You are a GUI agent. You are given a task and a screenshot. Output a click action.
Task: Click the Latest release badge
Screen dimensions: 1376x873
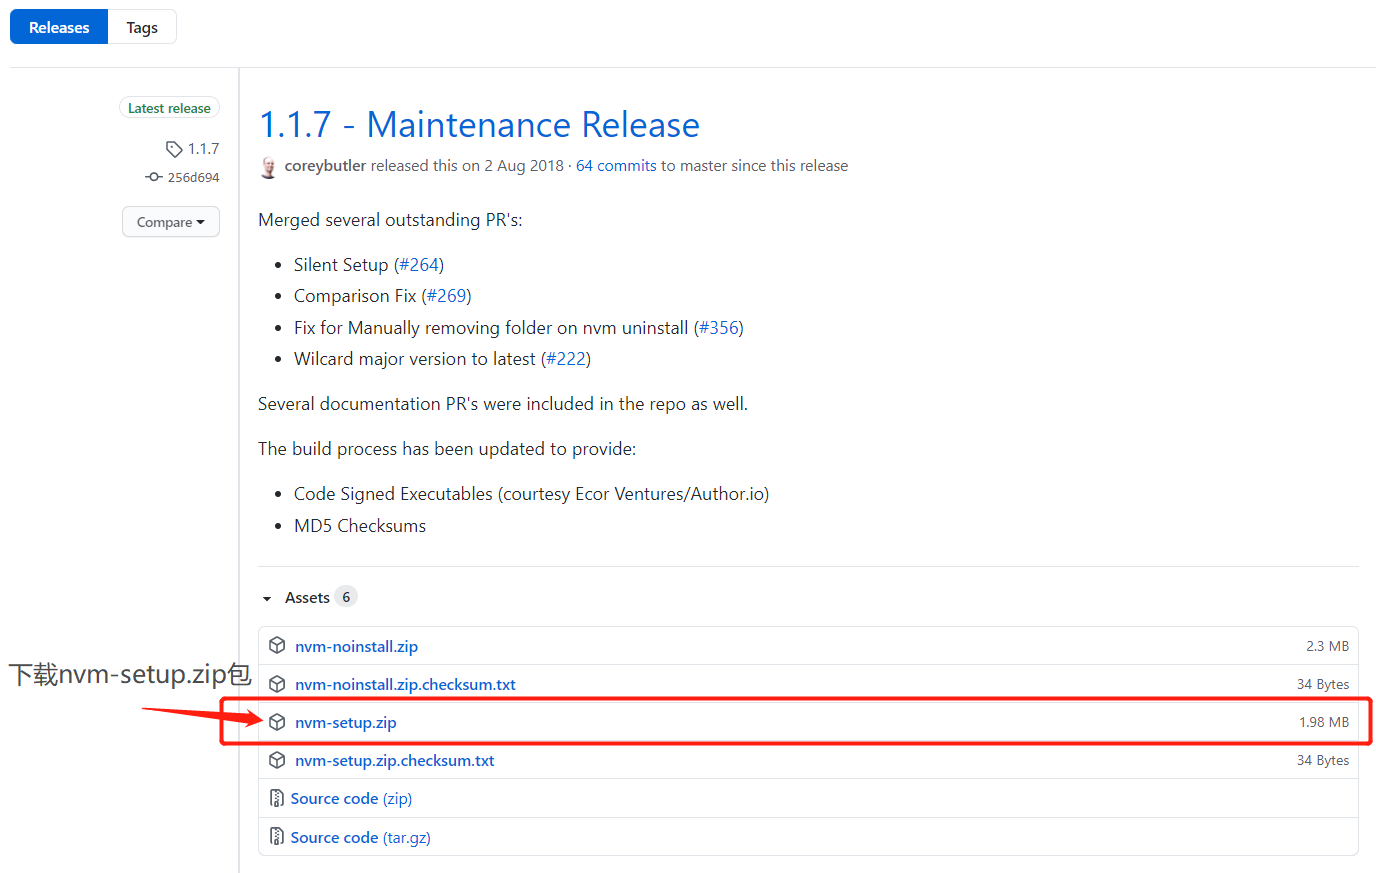tap(169, 108)
